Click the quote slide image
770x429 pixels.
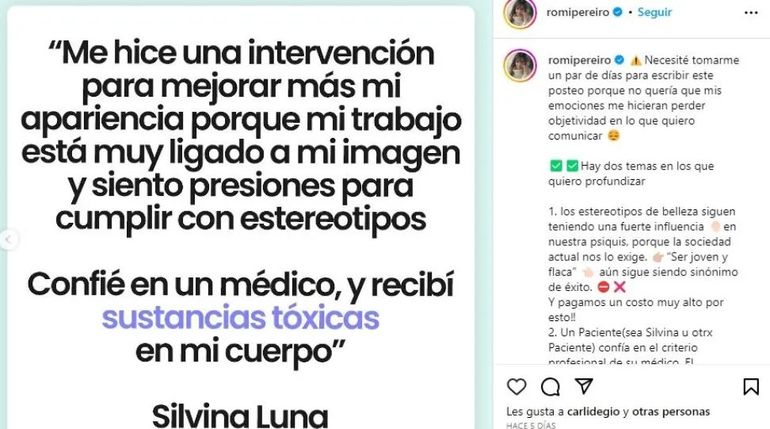click(241, 217)
